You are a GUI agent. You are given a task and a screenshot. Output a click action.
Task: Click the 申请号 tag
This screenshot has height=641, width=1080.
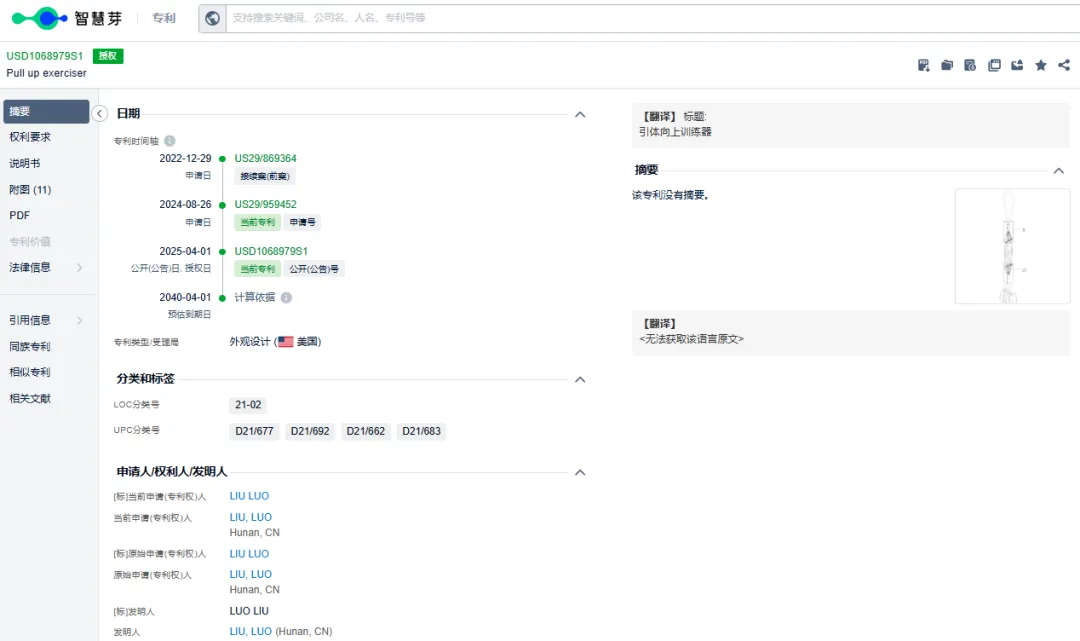coord(302,222)
